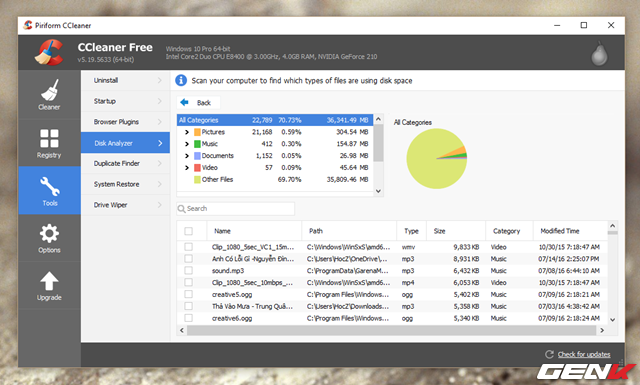Viewport: 640px width, 385px height.
Task: Click the chevron beside Uninstall
Action: click(x=160, y=80)
